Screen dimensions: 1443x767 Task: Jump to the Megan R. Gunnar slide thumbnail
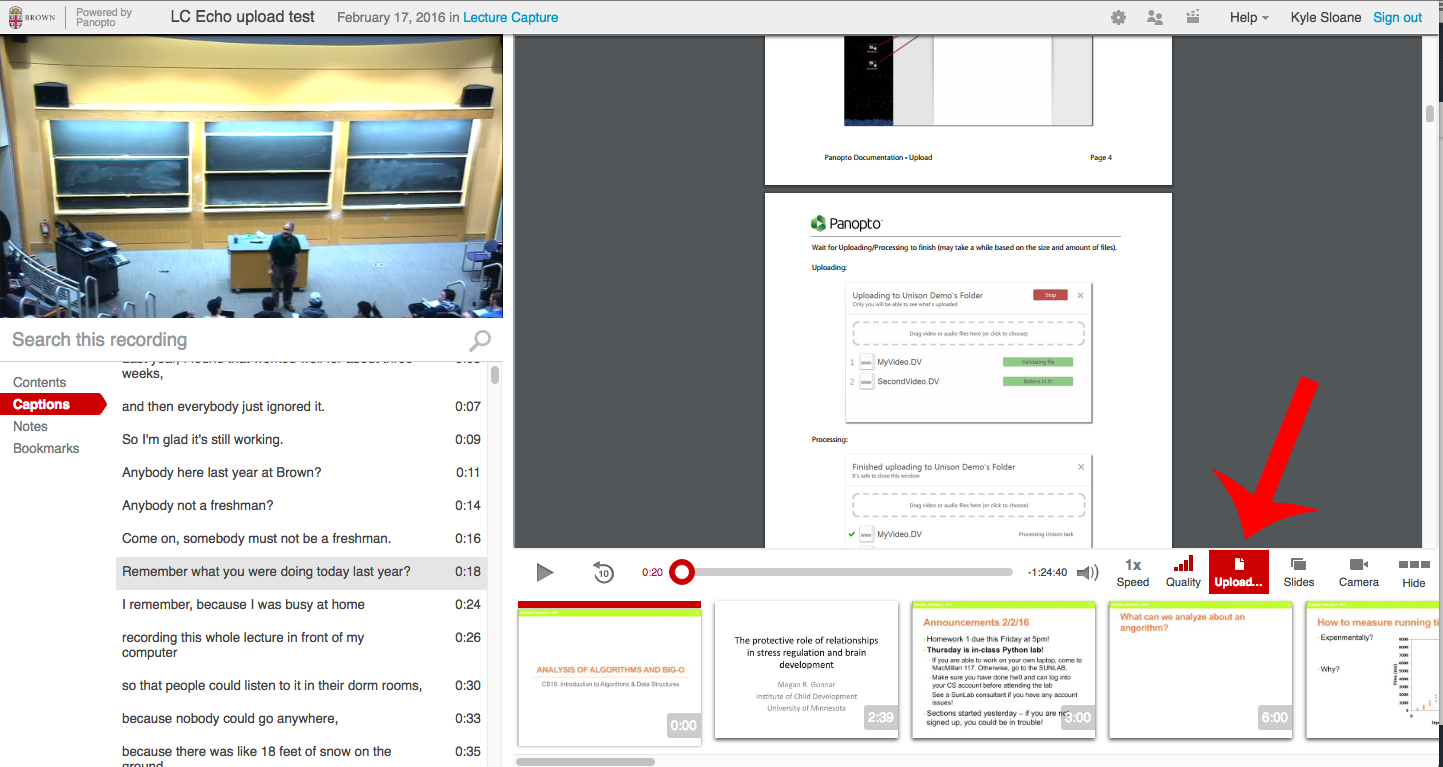click(x=806, y=670)
